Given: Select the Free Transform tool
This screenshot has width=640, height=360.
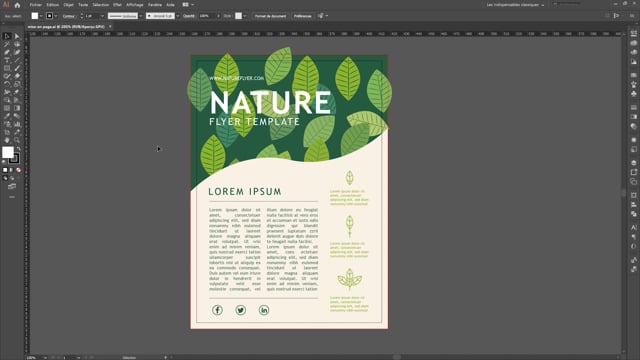Looking at the screenshot, I should 17,92.
